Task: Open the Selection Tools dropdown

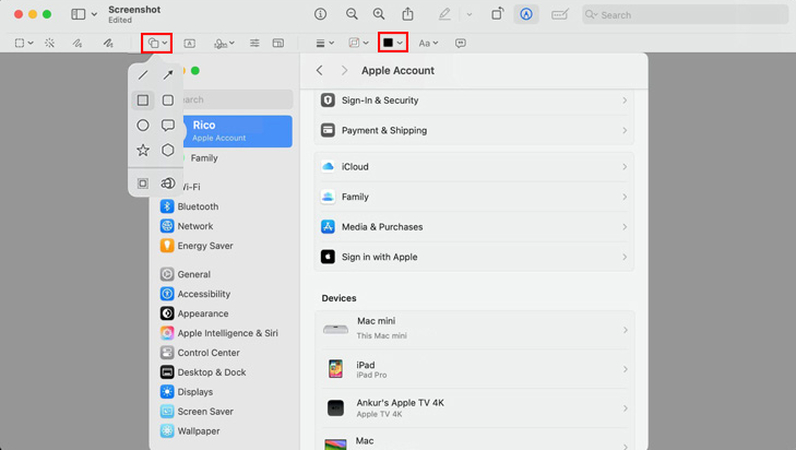Action: [x=24, y=43]
